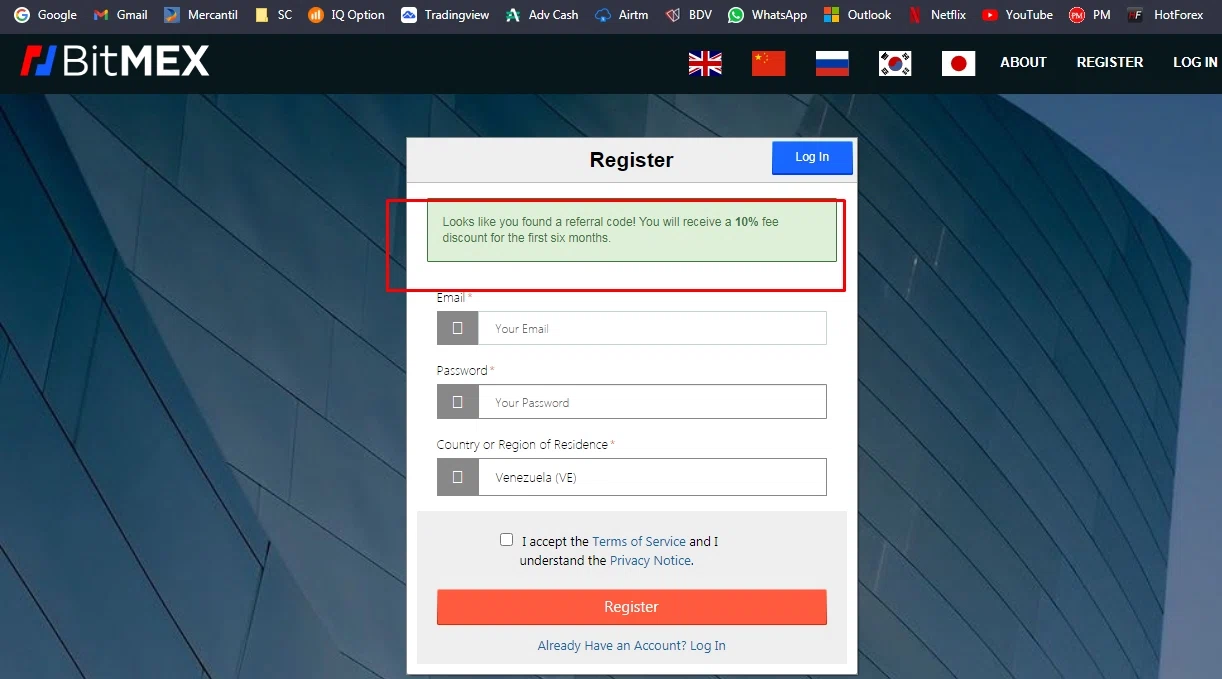Image resolution: width=1222 pixels, height=679 pixels.
Task: Open the Gmail bookmark
Action: (120, 15)
